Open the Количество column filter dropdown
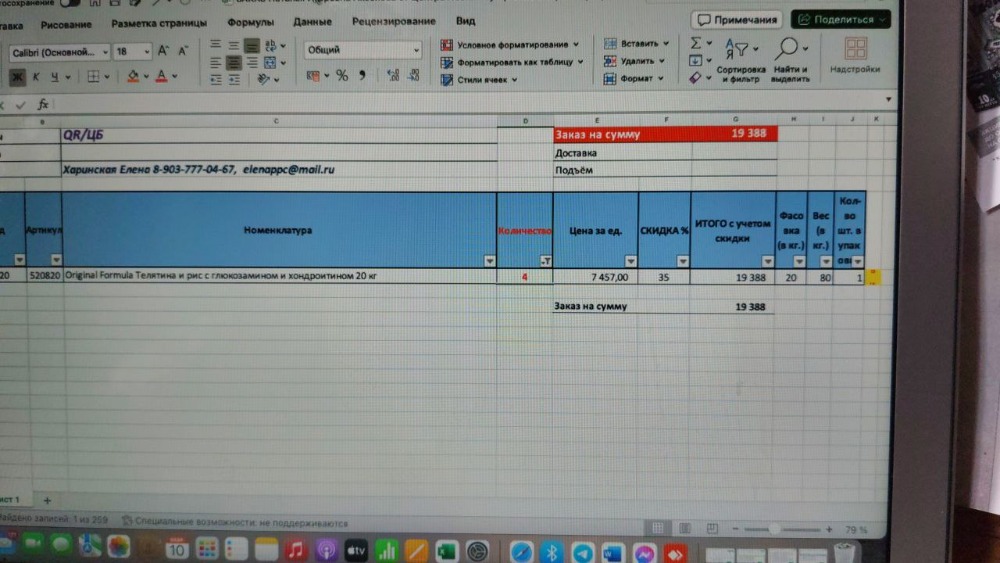The height and width of the screenshot is (563, 1000). [544, 260]
